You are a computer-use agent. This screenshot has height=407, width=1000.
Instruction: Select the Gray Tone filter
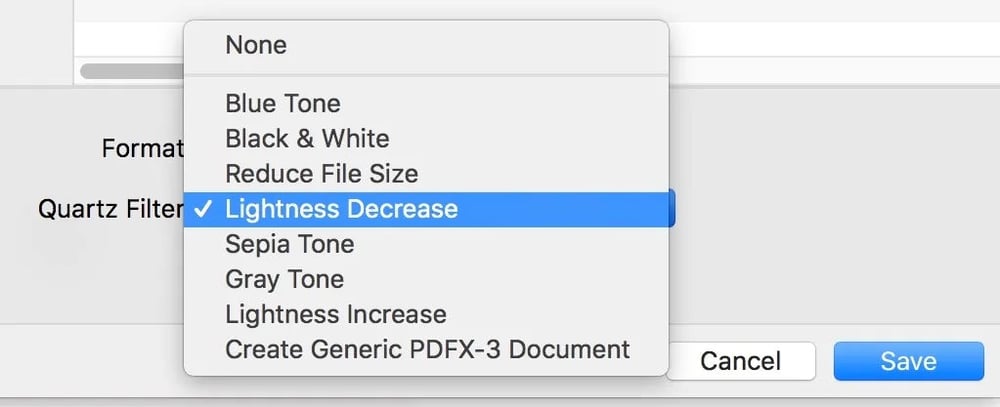pos(284,279)
